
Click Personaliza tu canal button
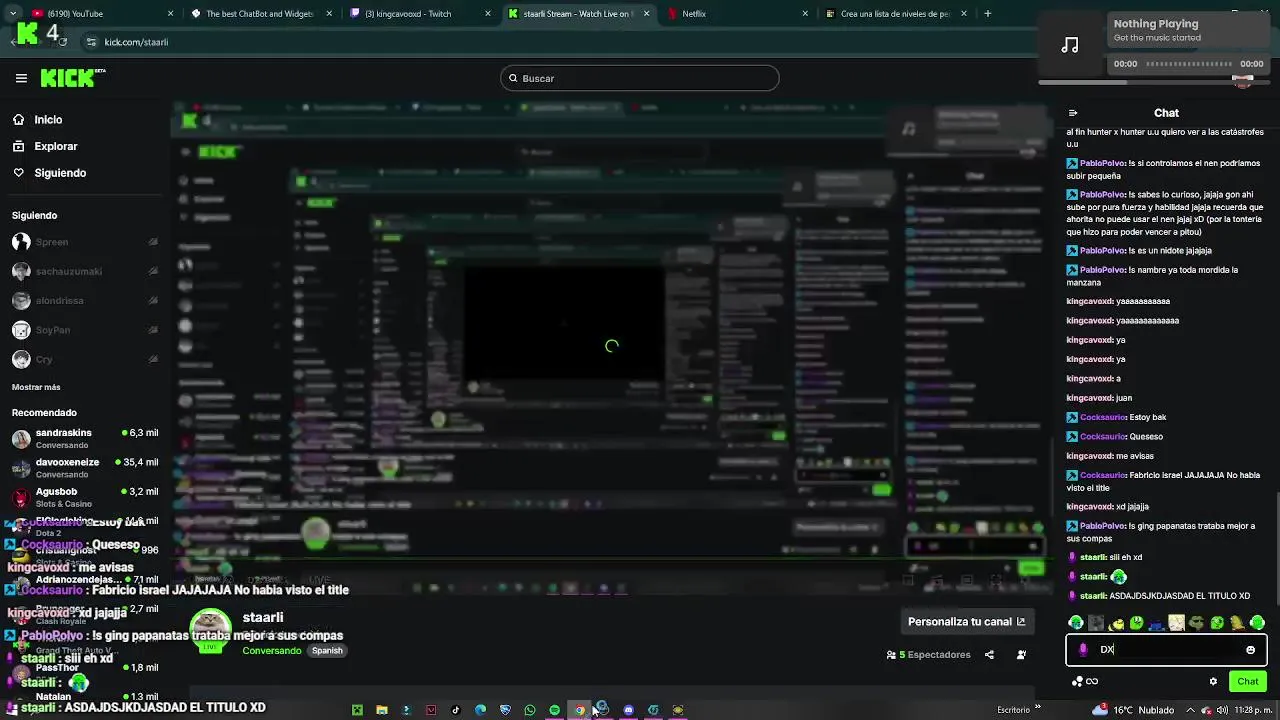(x=966, y=621)
